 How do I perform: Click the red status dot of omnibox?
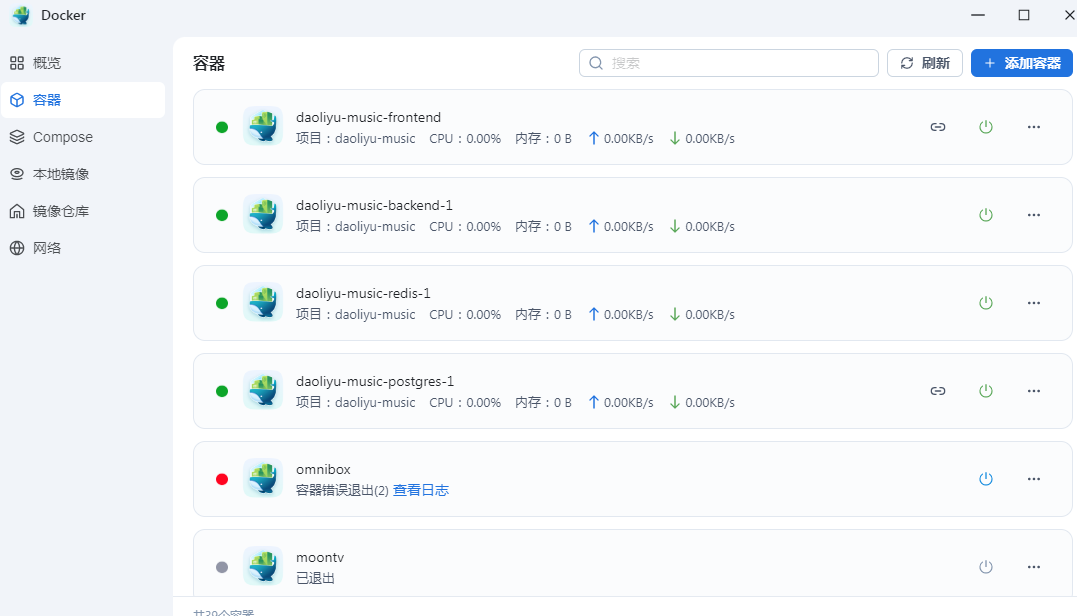222,479
